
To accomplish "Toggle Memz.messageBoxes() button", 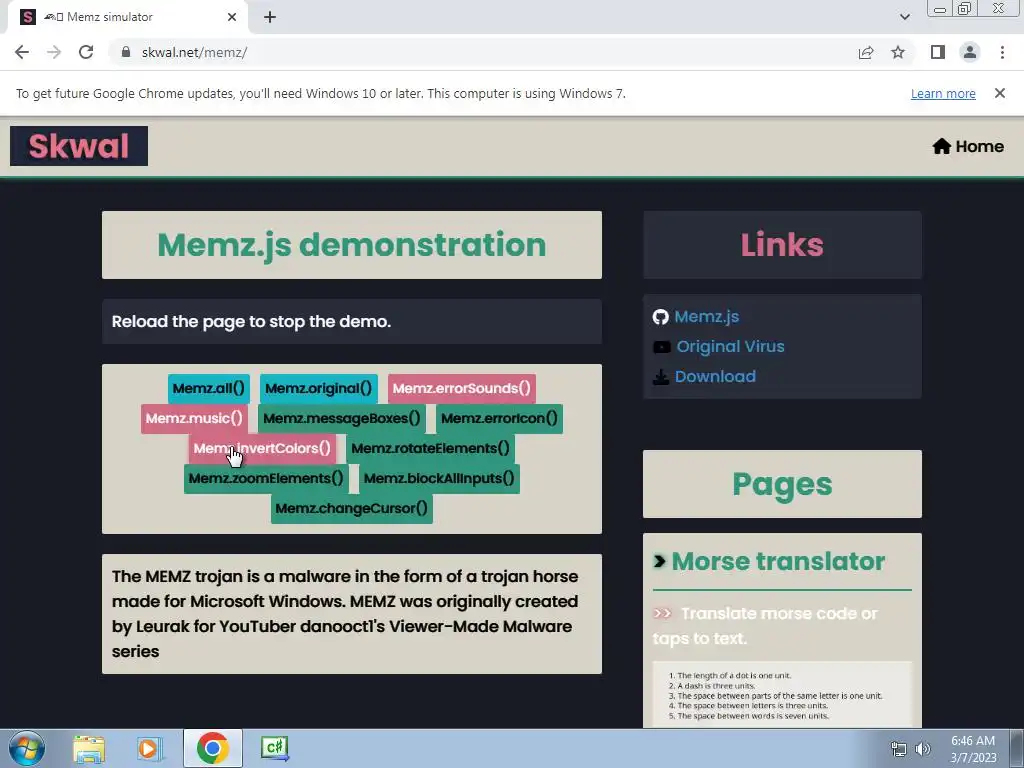I will [342, 419].
